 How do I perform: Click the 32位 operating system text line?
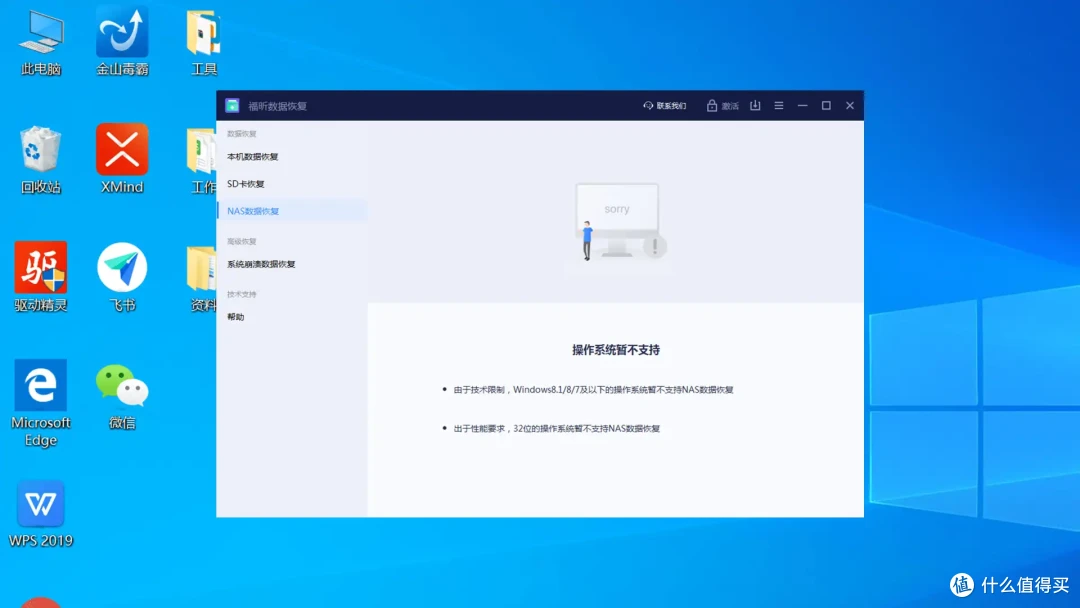click(557, 428)
